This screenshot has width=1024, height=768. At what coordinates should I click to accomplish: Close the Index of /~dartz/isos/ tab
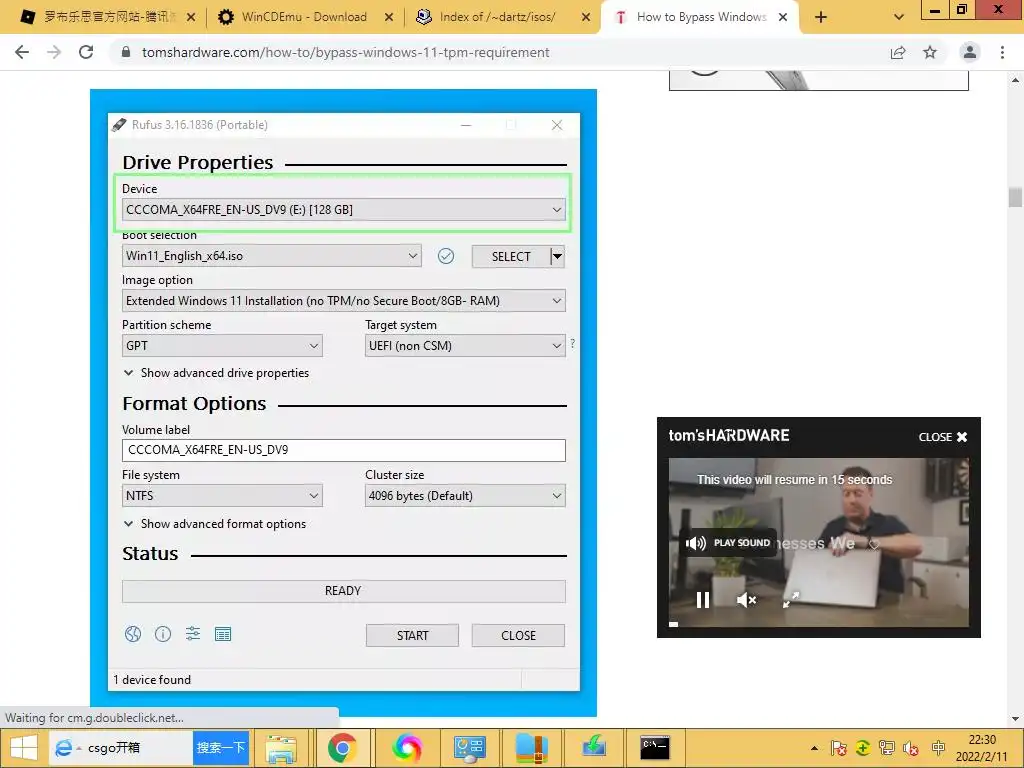coord(586,17)
